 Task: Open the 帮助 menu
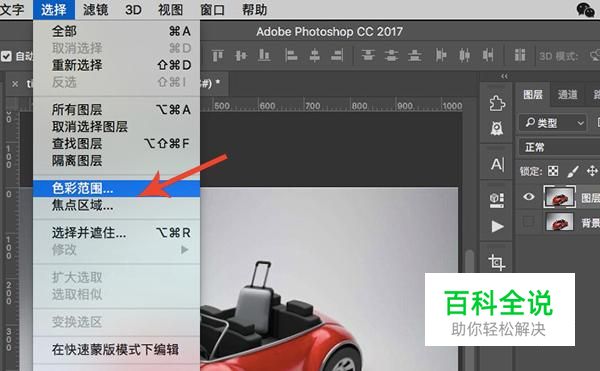[x=254, y=9]
